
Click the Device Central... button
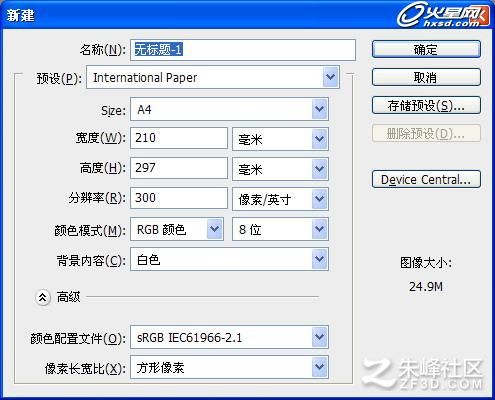pyautogui.click(x=426, y=179)
